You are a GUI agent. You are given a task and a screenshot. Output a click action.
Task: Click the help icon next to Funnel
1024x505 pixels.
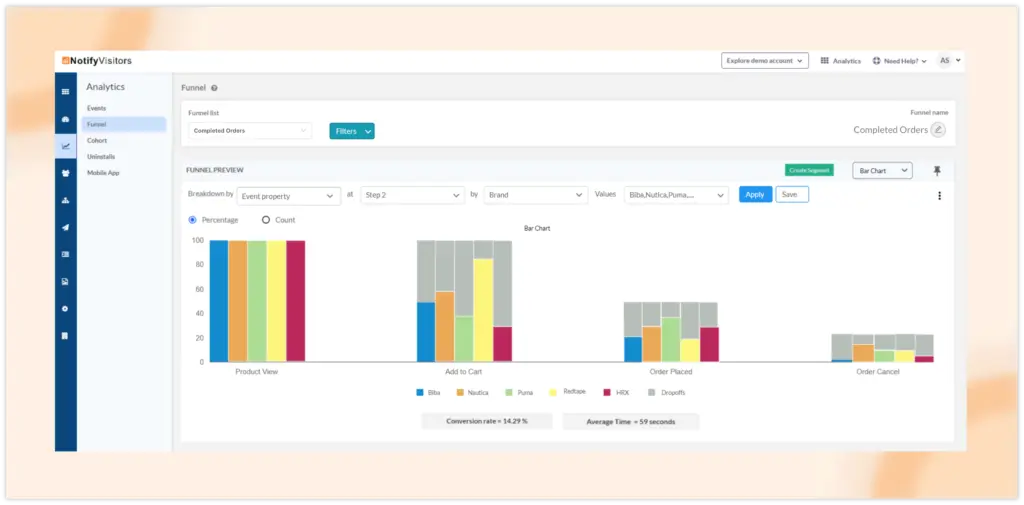214,88
